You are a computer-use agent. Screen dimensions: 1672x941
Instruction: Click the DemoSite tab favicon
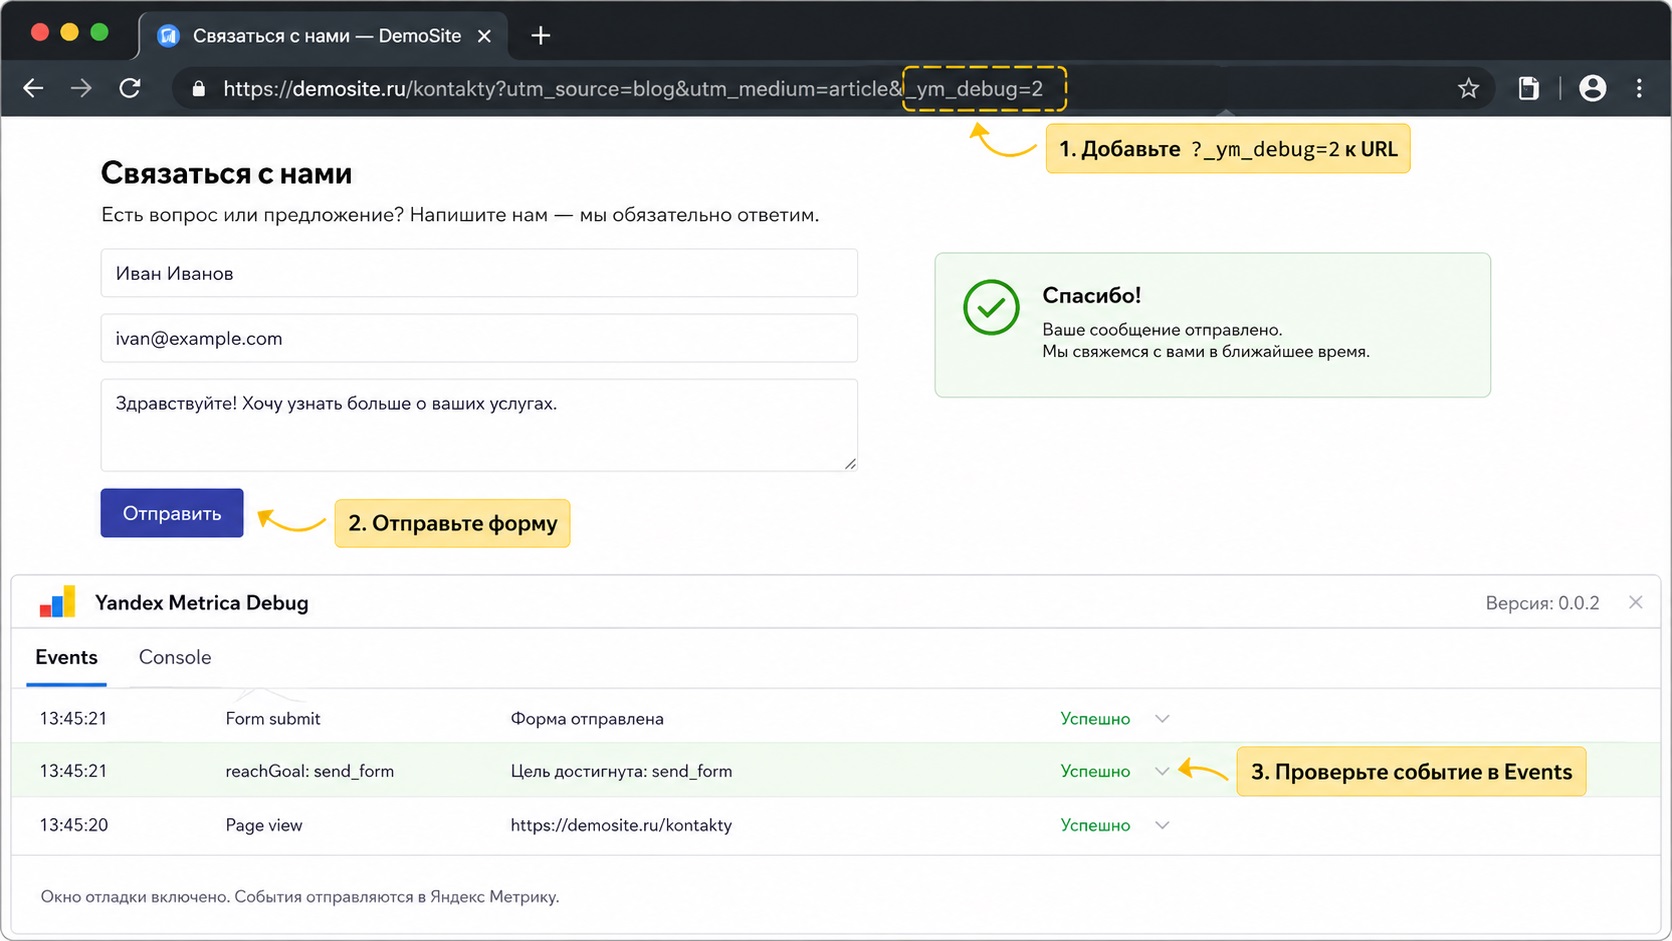pos(168,36)
